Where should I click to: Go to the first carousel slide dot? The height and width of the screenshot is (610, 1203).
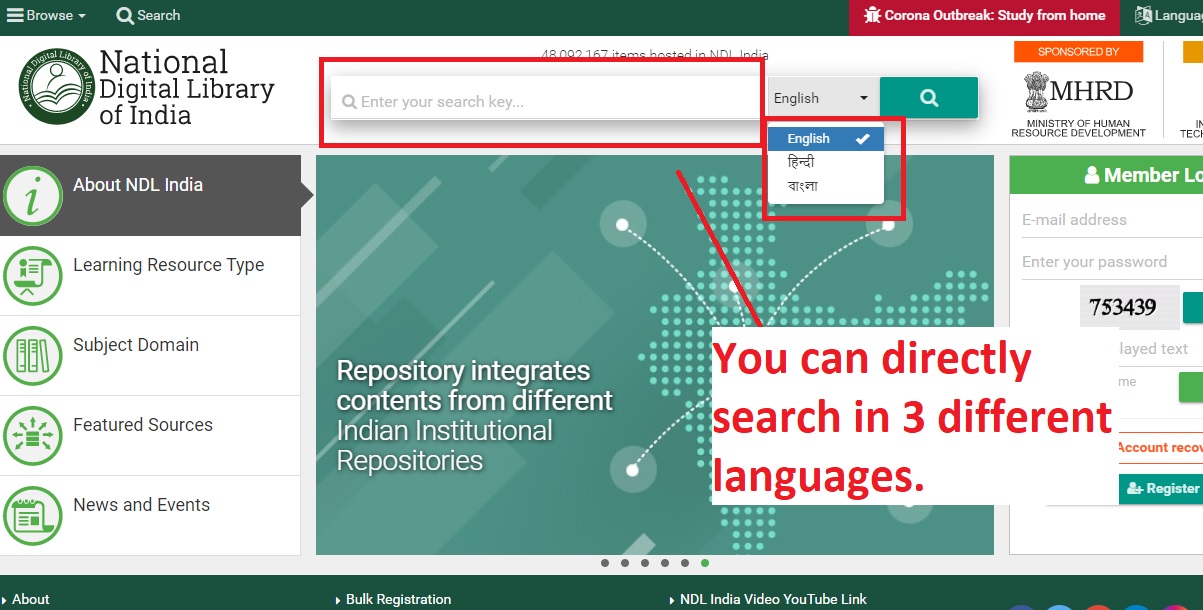(605, 563)
